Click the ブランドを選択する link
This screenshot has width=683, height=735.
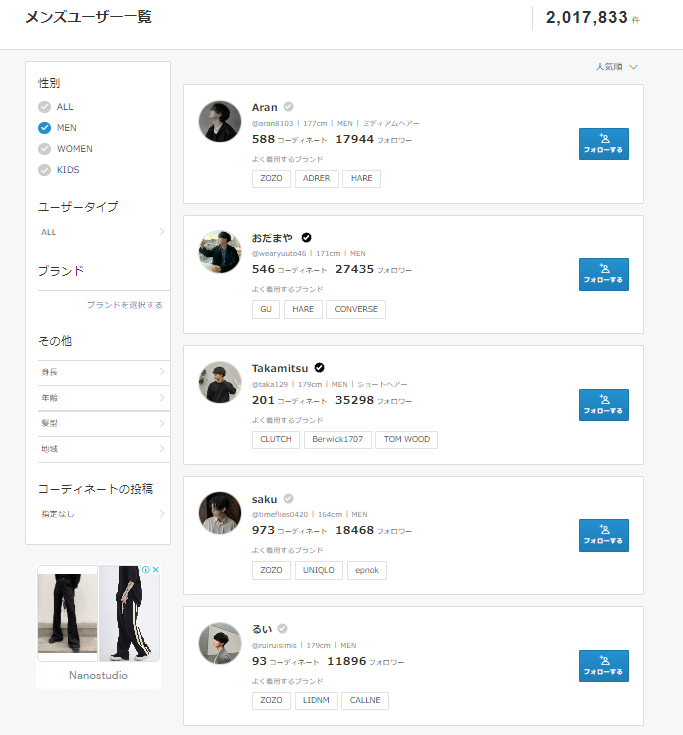point(125,305)
